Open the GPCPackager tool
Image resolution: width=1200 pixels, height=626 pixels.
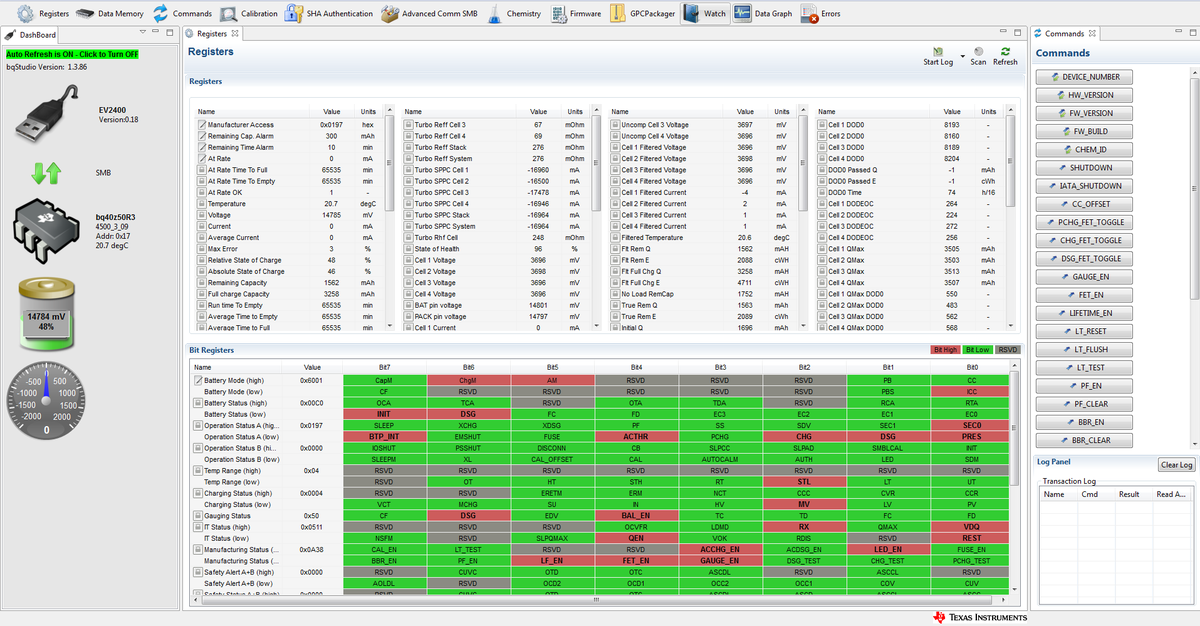coord(641,14)
